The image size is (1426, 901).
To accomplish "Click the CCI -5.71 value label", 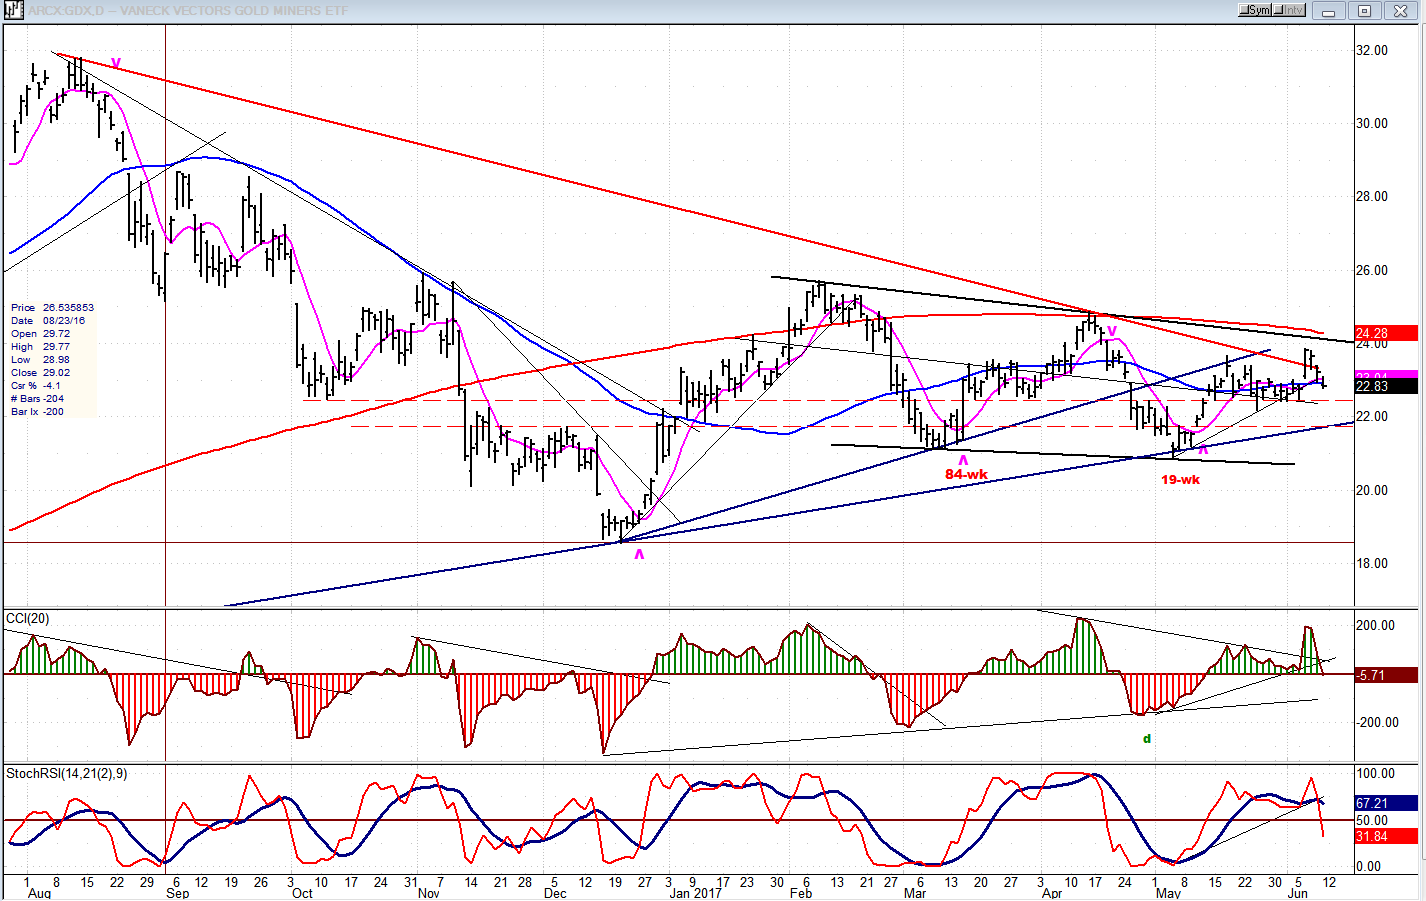I will click(1386, 675).
